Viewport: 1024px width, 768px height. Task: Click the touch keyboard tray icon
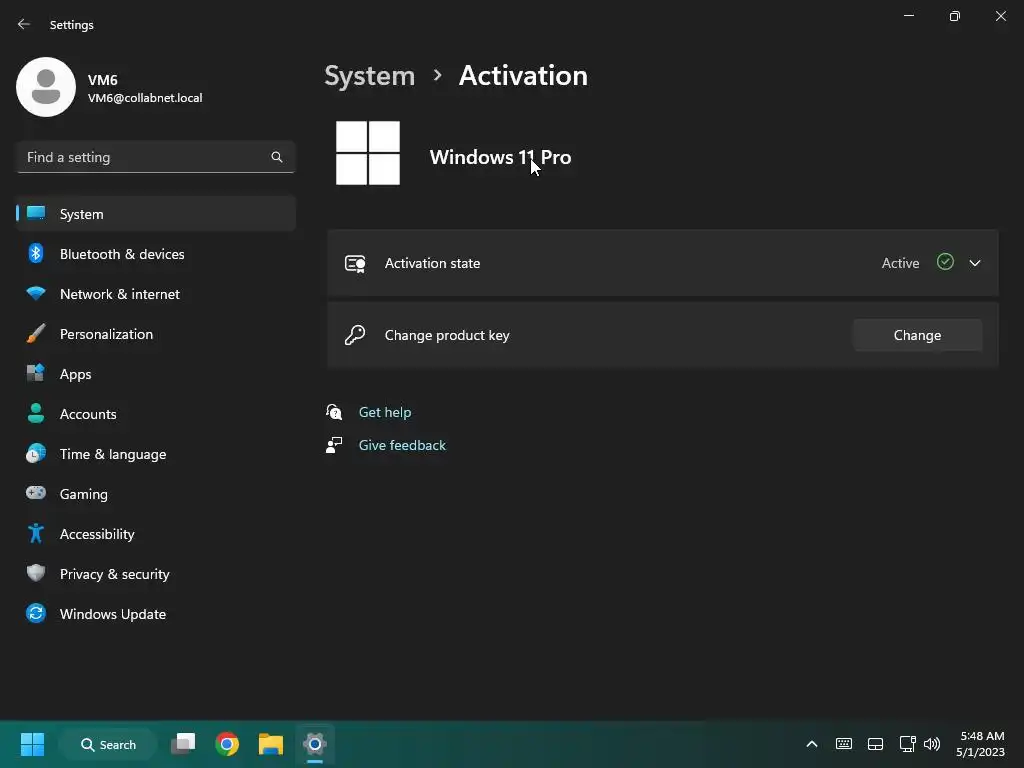pyautogui.click(x=844, y=744)
